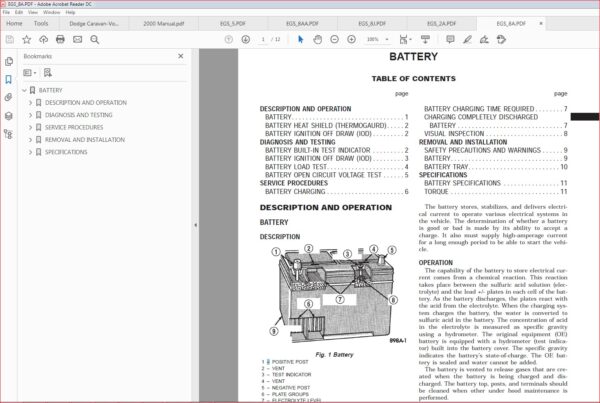Switch to EGS_2A.PDF tab

click(x=442, y=24)
